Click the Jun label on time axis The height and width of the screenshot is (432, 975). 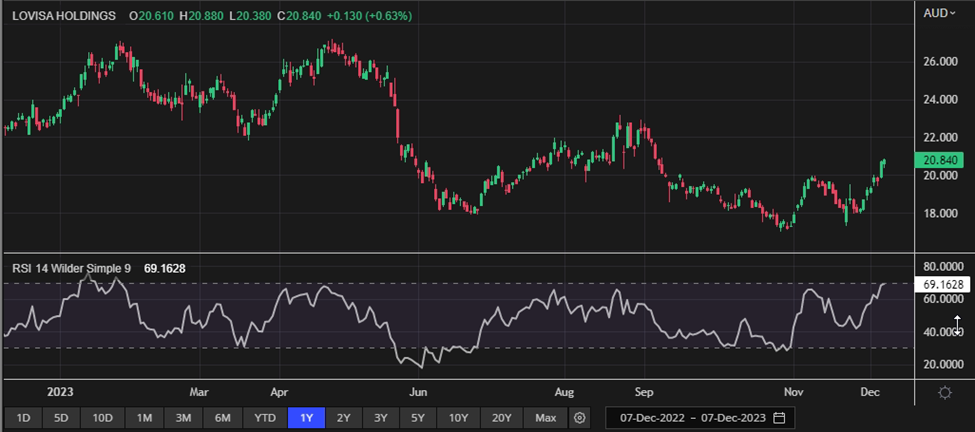pos(419,393)
